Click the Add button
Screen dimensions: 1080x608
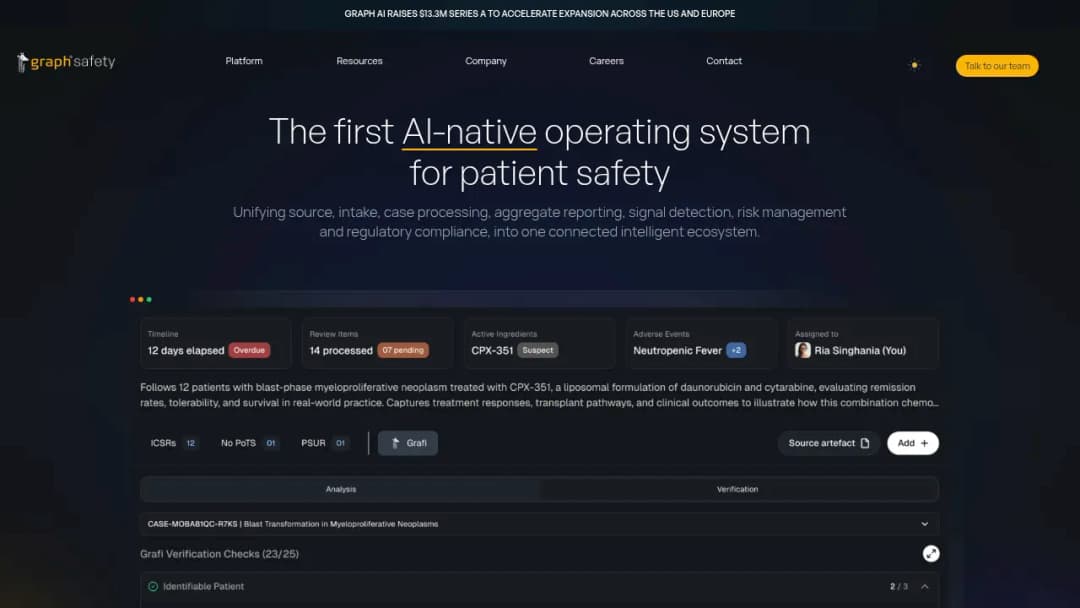pyautogui.click(x=913, y=443)
